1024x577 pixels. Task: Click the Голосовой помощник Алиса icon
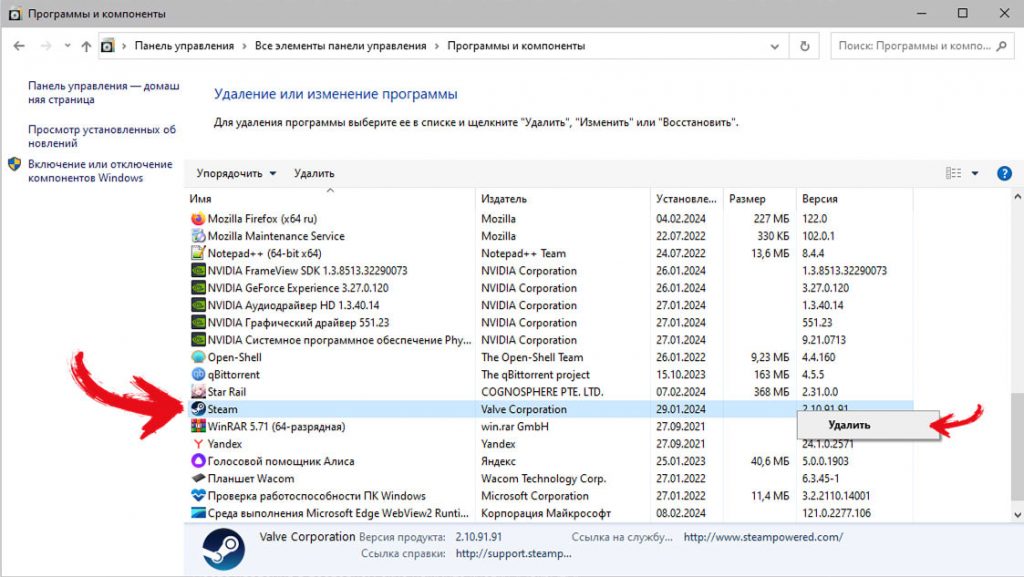198,461
